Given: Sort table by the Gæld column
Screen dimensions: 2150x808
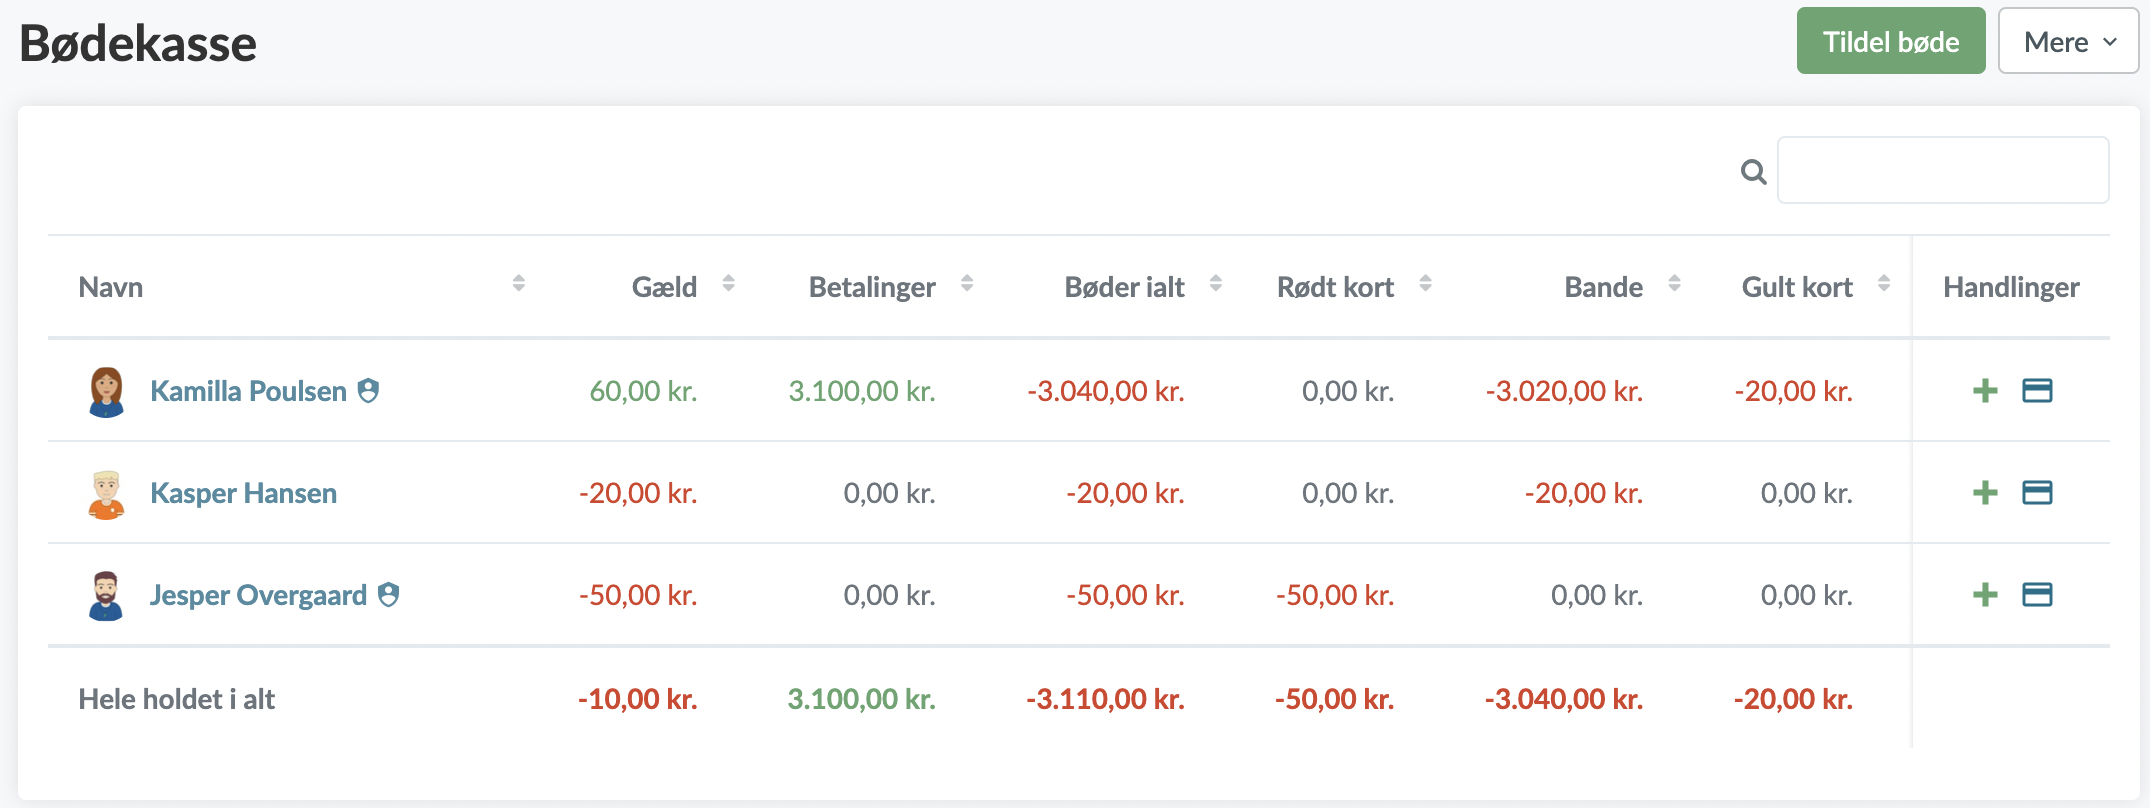Looking at the screenshot, I should (664, 287).
